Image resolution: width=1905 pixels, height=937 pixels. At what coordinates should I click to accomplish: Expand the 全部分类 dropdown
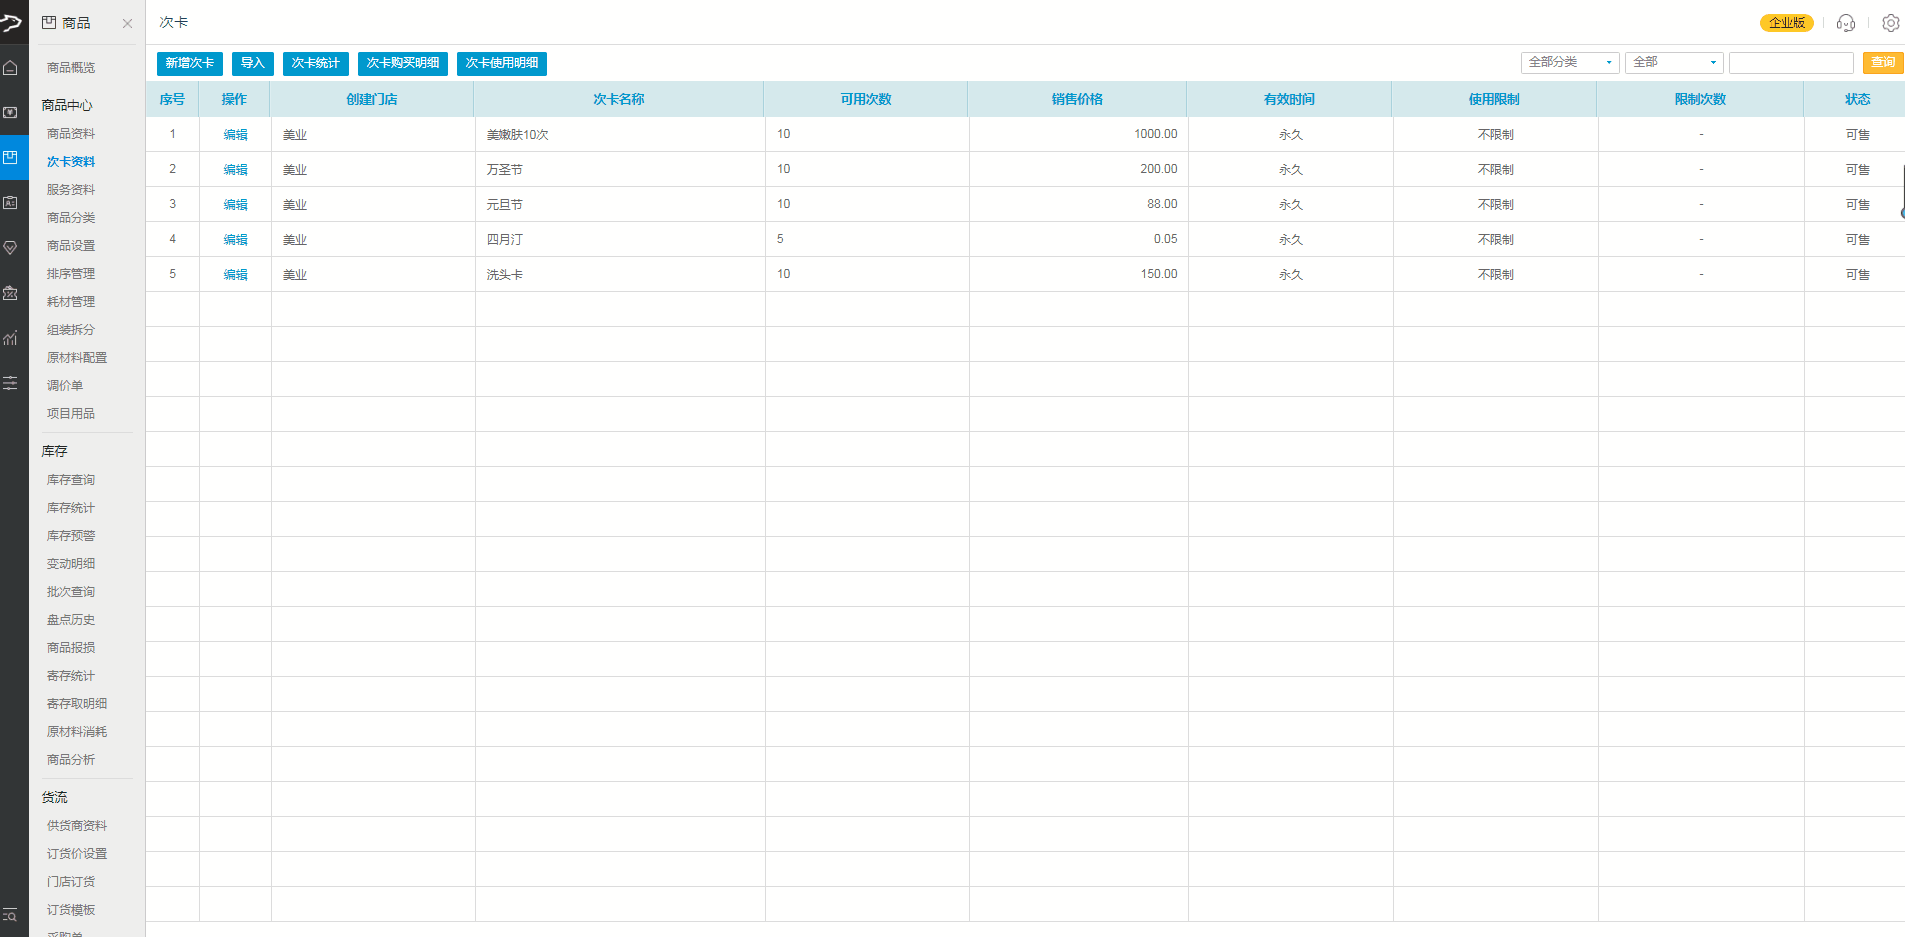[1570, 62]
